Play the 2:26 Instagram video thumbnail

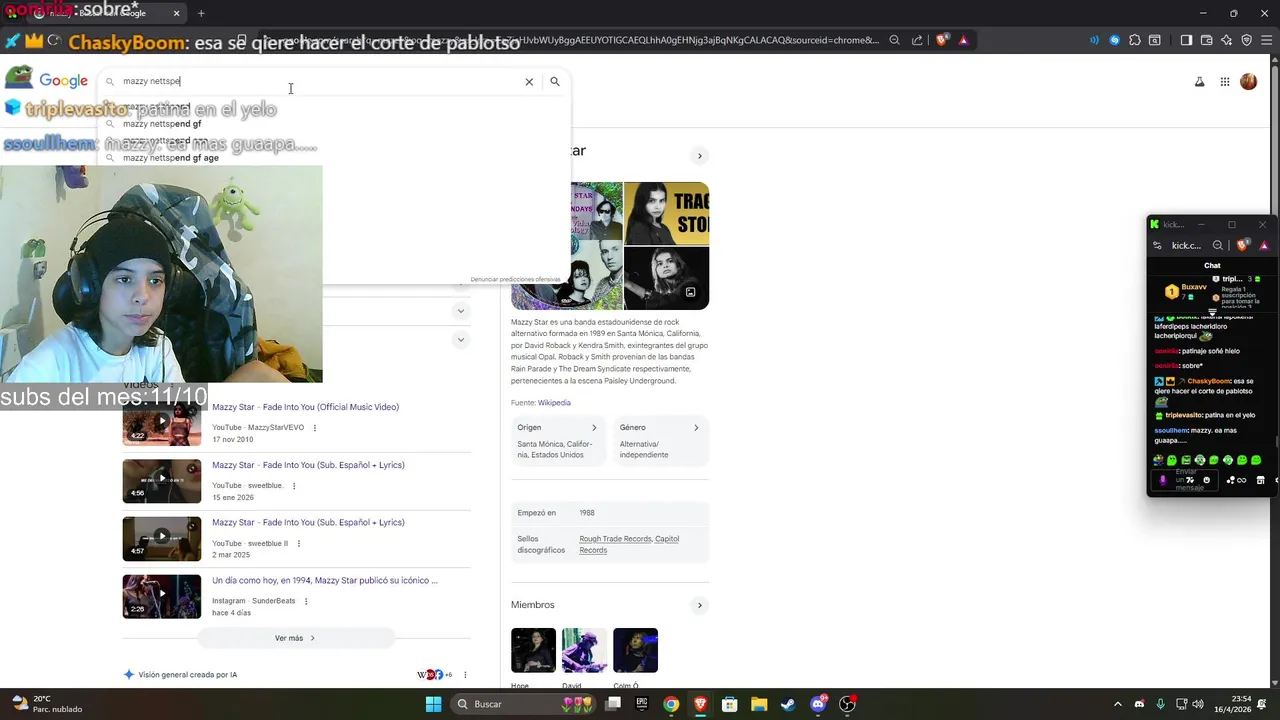tap(162, 596)
